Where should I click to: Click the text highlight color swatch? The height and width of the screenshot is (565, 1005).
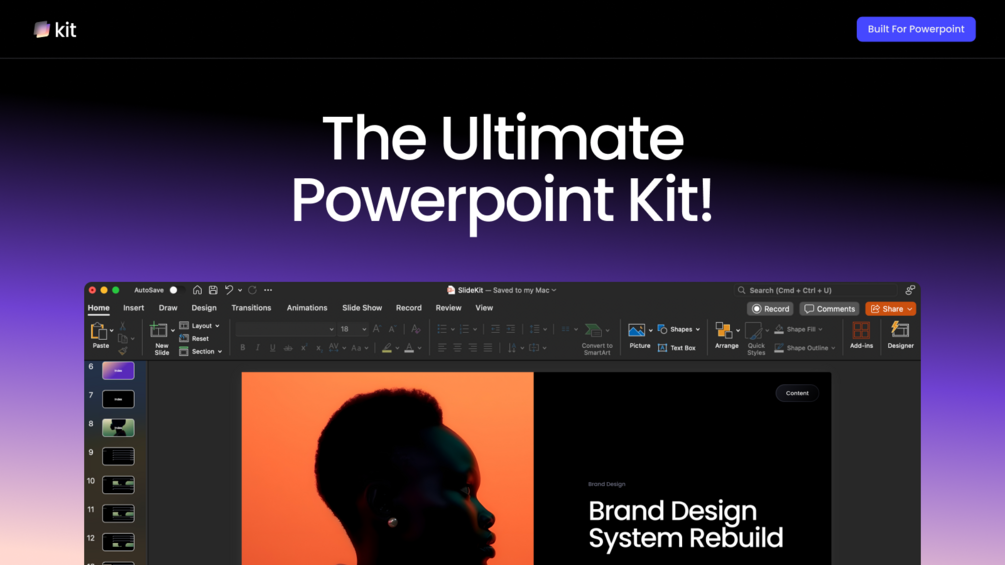[x=386, y=348]
